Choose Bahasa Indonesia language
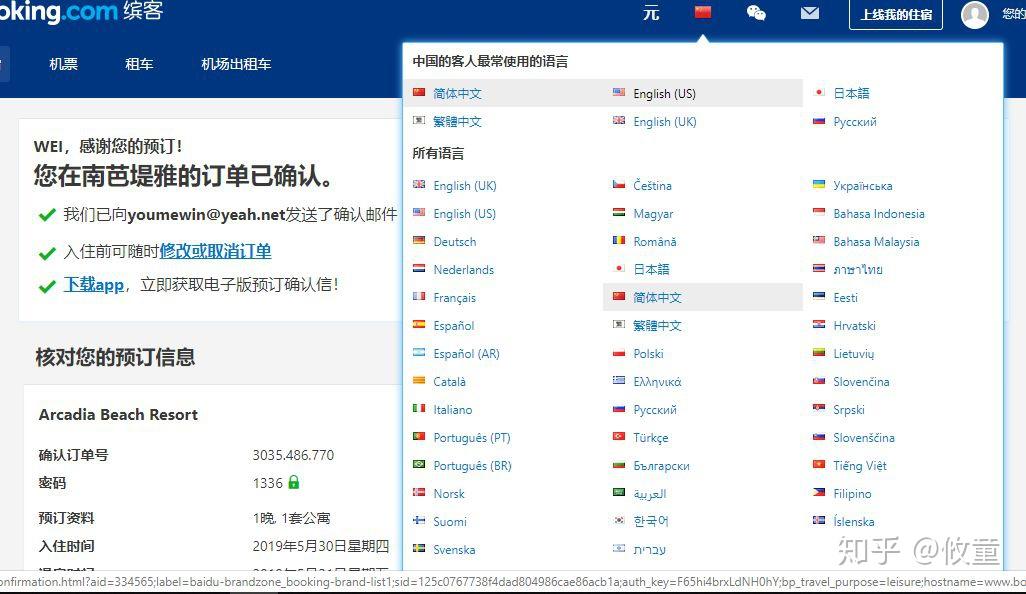 [x=879, y=214]
